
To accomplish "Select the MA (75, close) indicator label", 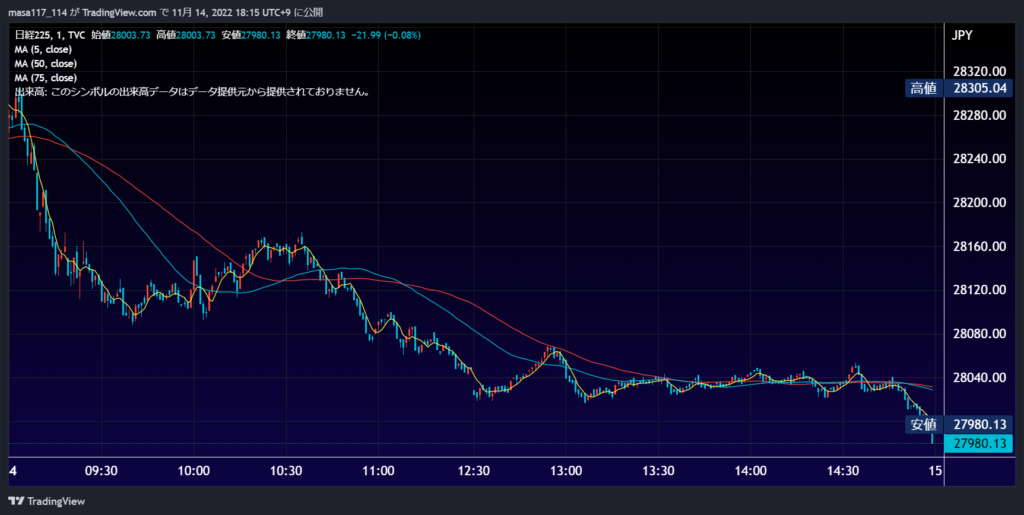I will 46,78.
